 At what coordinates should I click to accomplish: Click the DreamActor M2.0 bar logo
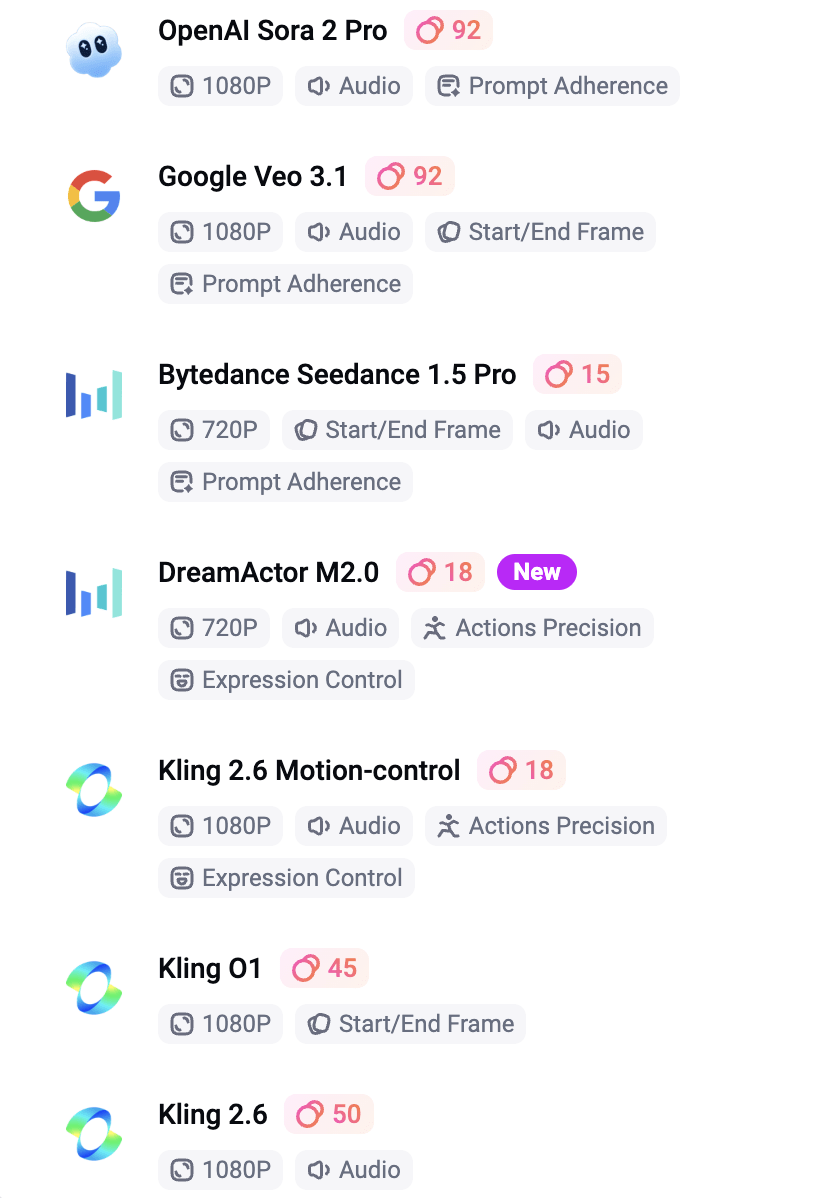(x=94, y=592)
